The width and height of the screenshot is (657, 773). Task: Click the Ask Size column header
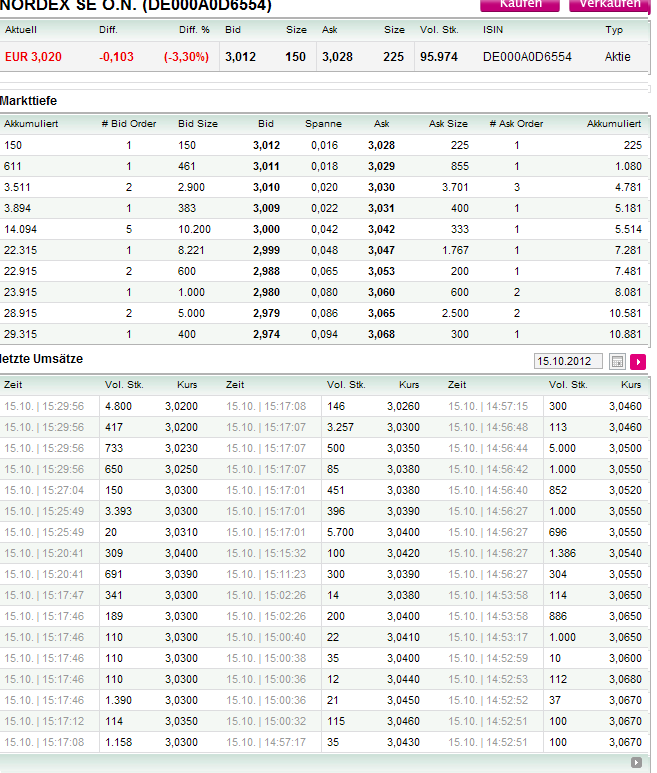pyautogui.click(x=448, y=124)
